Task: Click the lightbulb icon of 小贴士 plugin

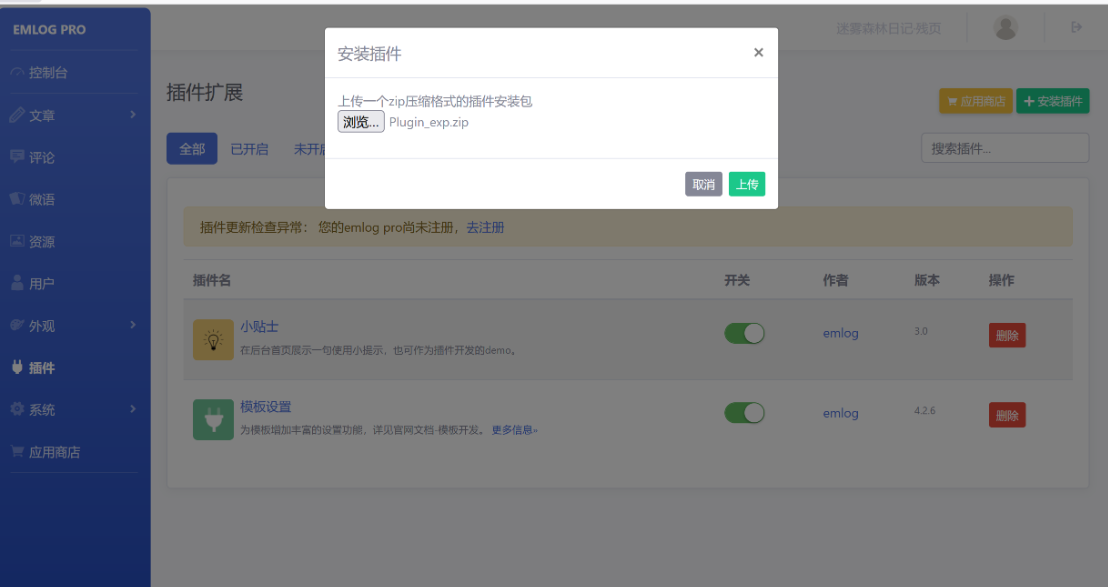Action: [213, 339]
